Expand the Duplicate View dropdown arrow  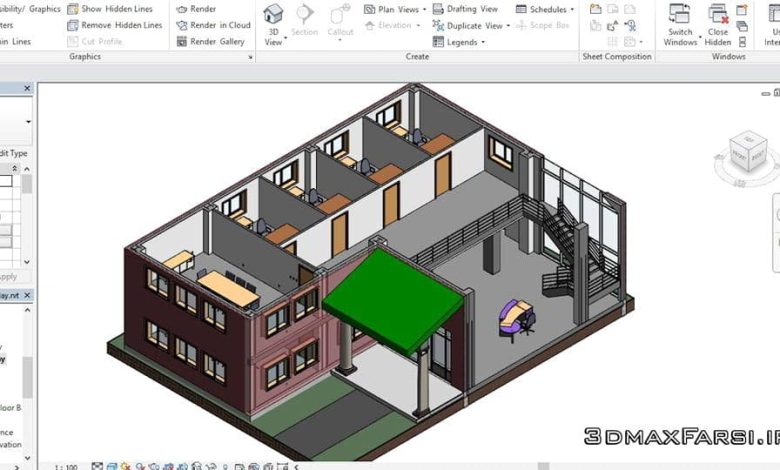[508, 26]
